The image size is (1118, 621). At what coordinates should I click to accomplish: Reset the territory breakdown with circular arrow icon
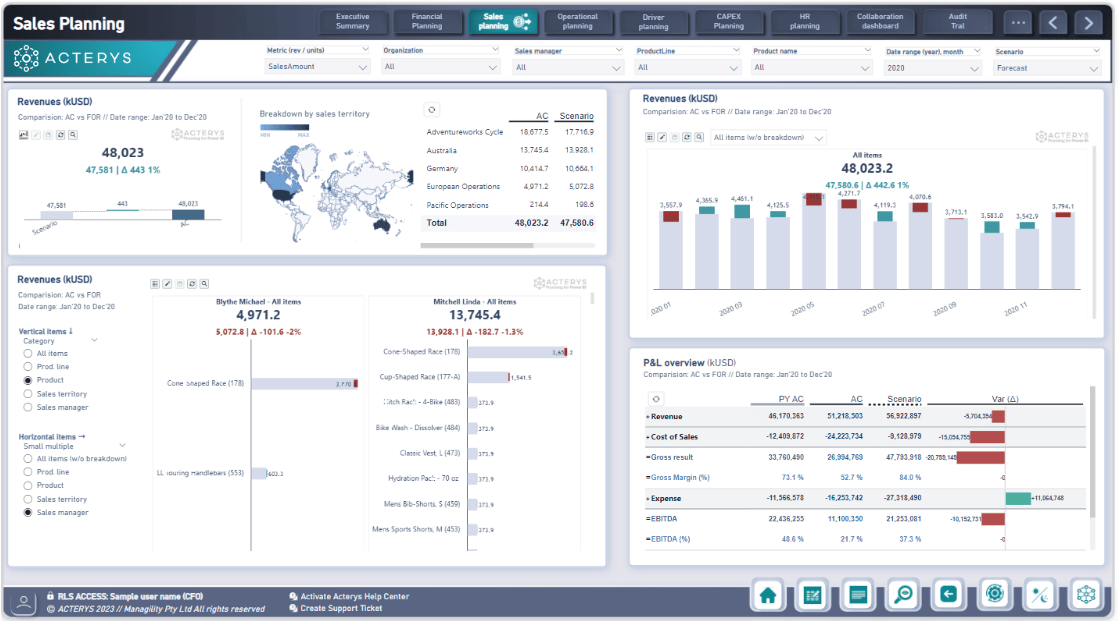click(431, 110)
